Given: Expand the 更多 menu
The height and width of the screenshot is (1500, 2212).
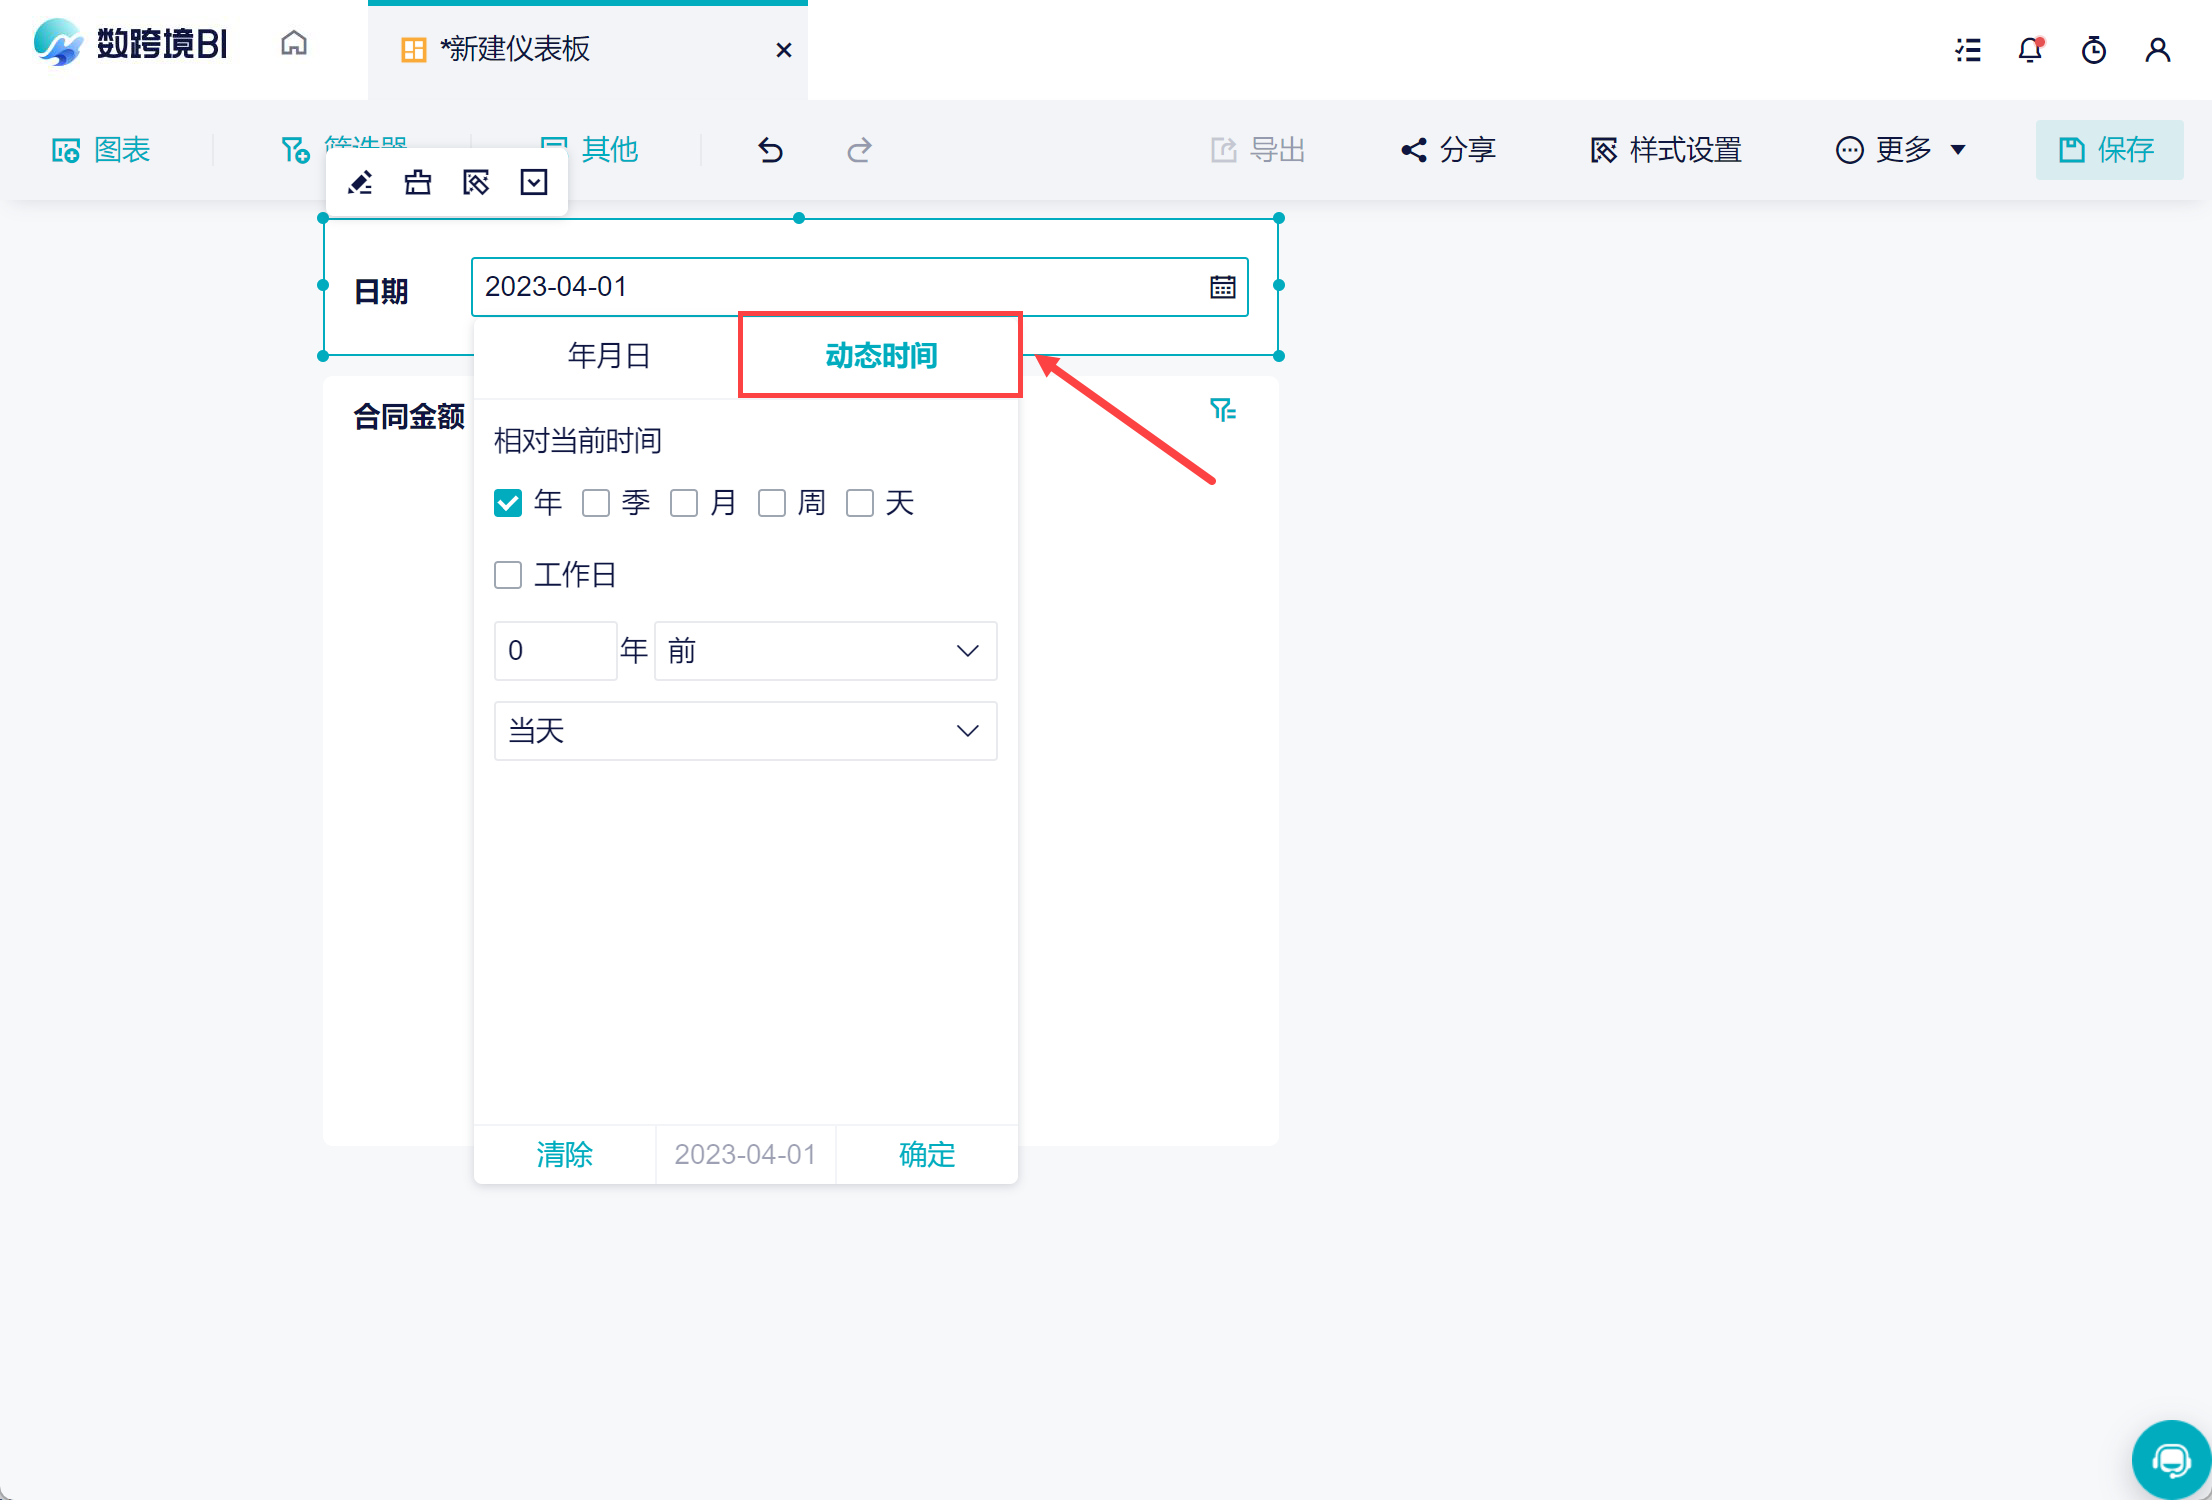Looking at the screenshot, I should pyautogui.click(x=1902, y=150).
